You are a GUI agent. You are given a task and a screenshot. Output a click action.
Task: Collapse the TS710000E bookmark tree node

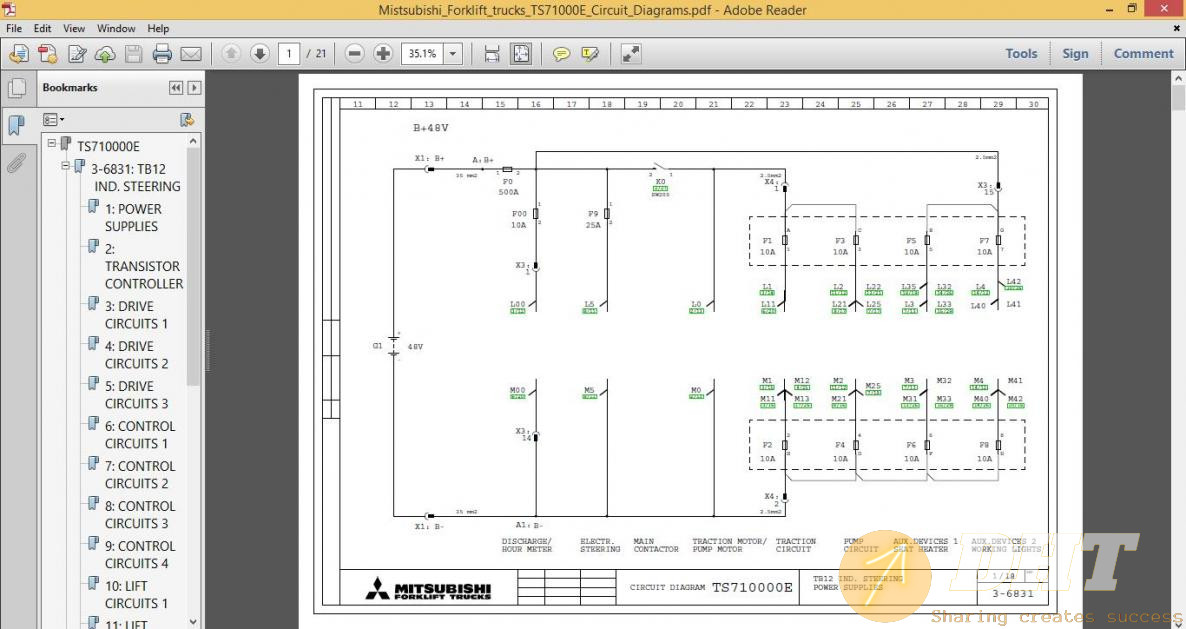click(x=51, y=143)
